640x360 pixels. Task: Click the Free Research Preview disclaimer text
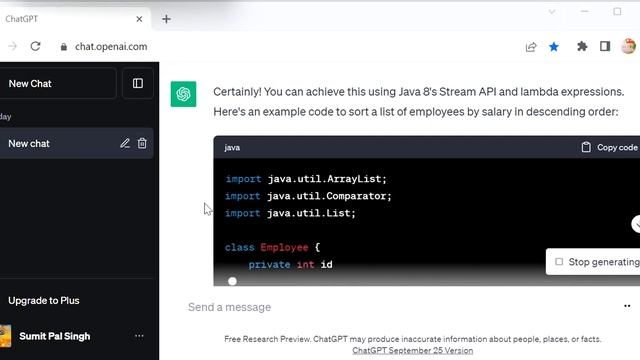(413, 339)
